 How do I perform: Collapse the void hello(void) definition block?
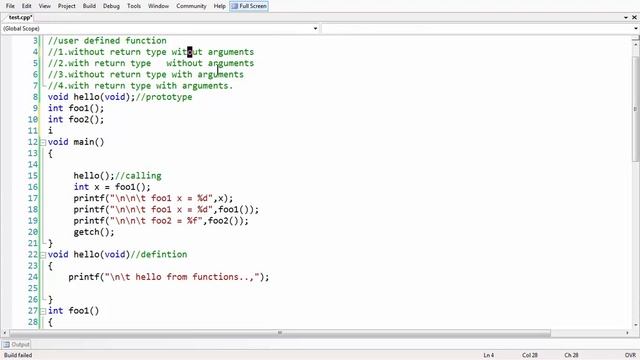click(43, 255)
